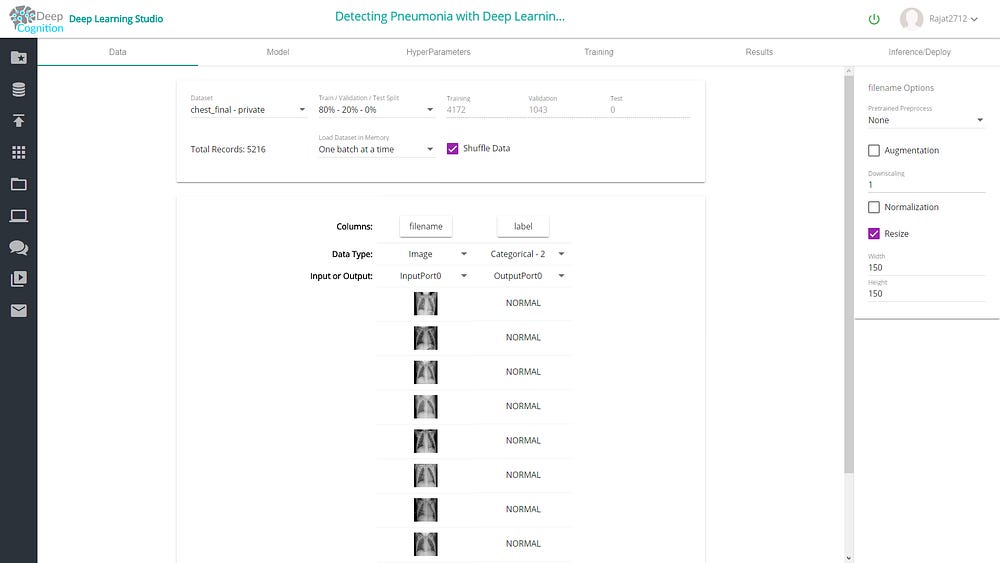
Task: Open the laptop environment icon
Action: (x=18, y=216)
